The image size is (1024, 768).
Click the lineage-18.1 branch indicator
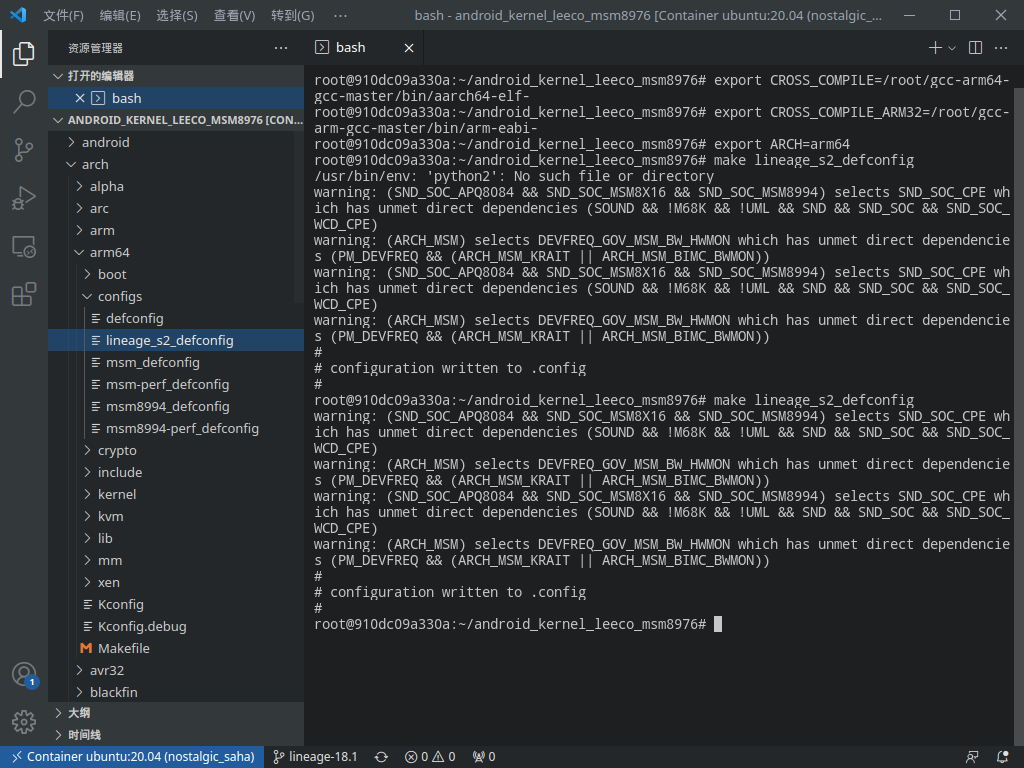coord(315,757)
